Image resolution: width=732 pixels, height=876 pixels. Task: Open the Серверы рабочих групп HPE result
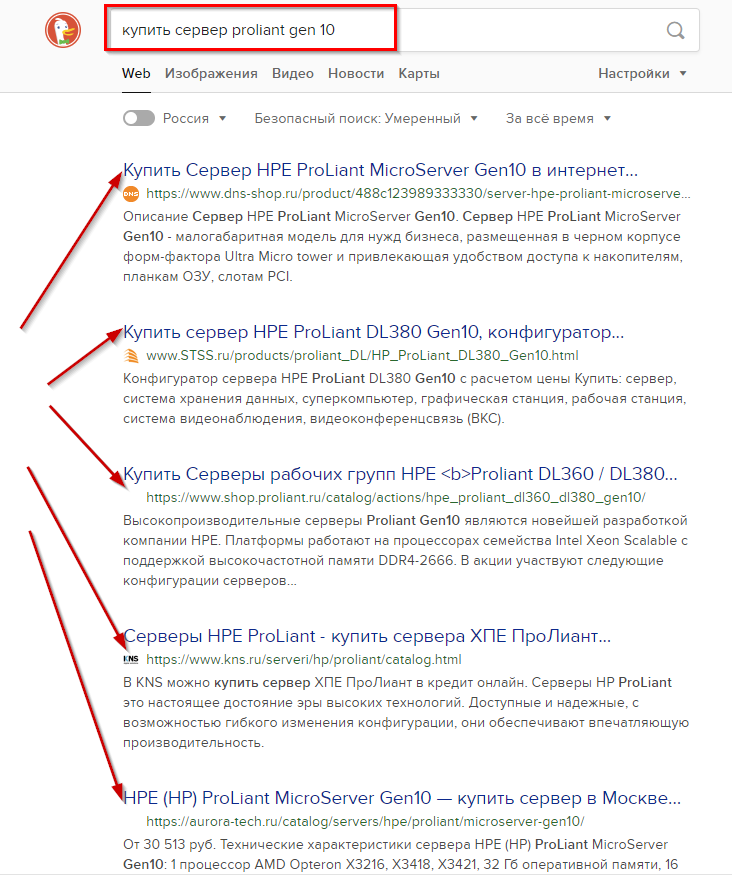pos(400,474)
